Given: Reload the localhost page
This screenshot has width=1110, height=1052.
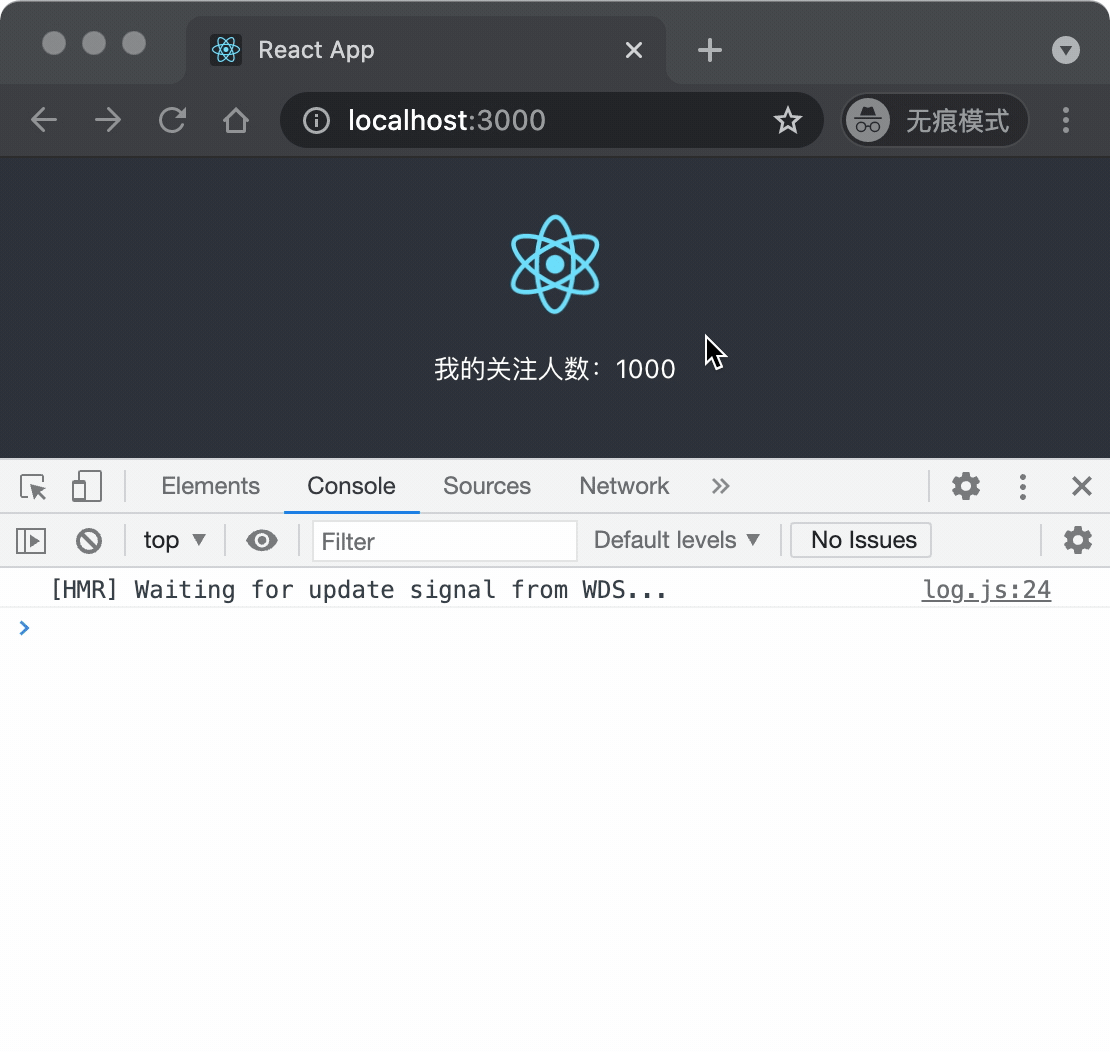Looking at the screenshot, I should (172, 121).
